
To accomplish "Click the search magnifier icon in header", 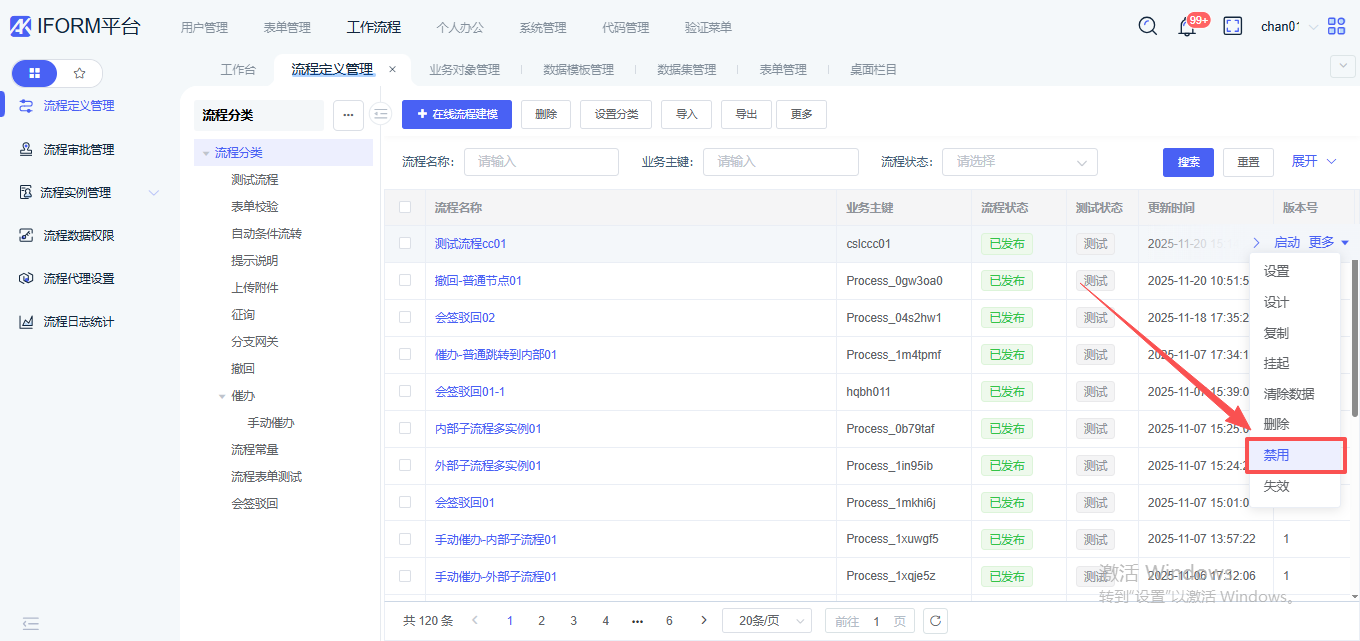I will (1148, 26).
